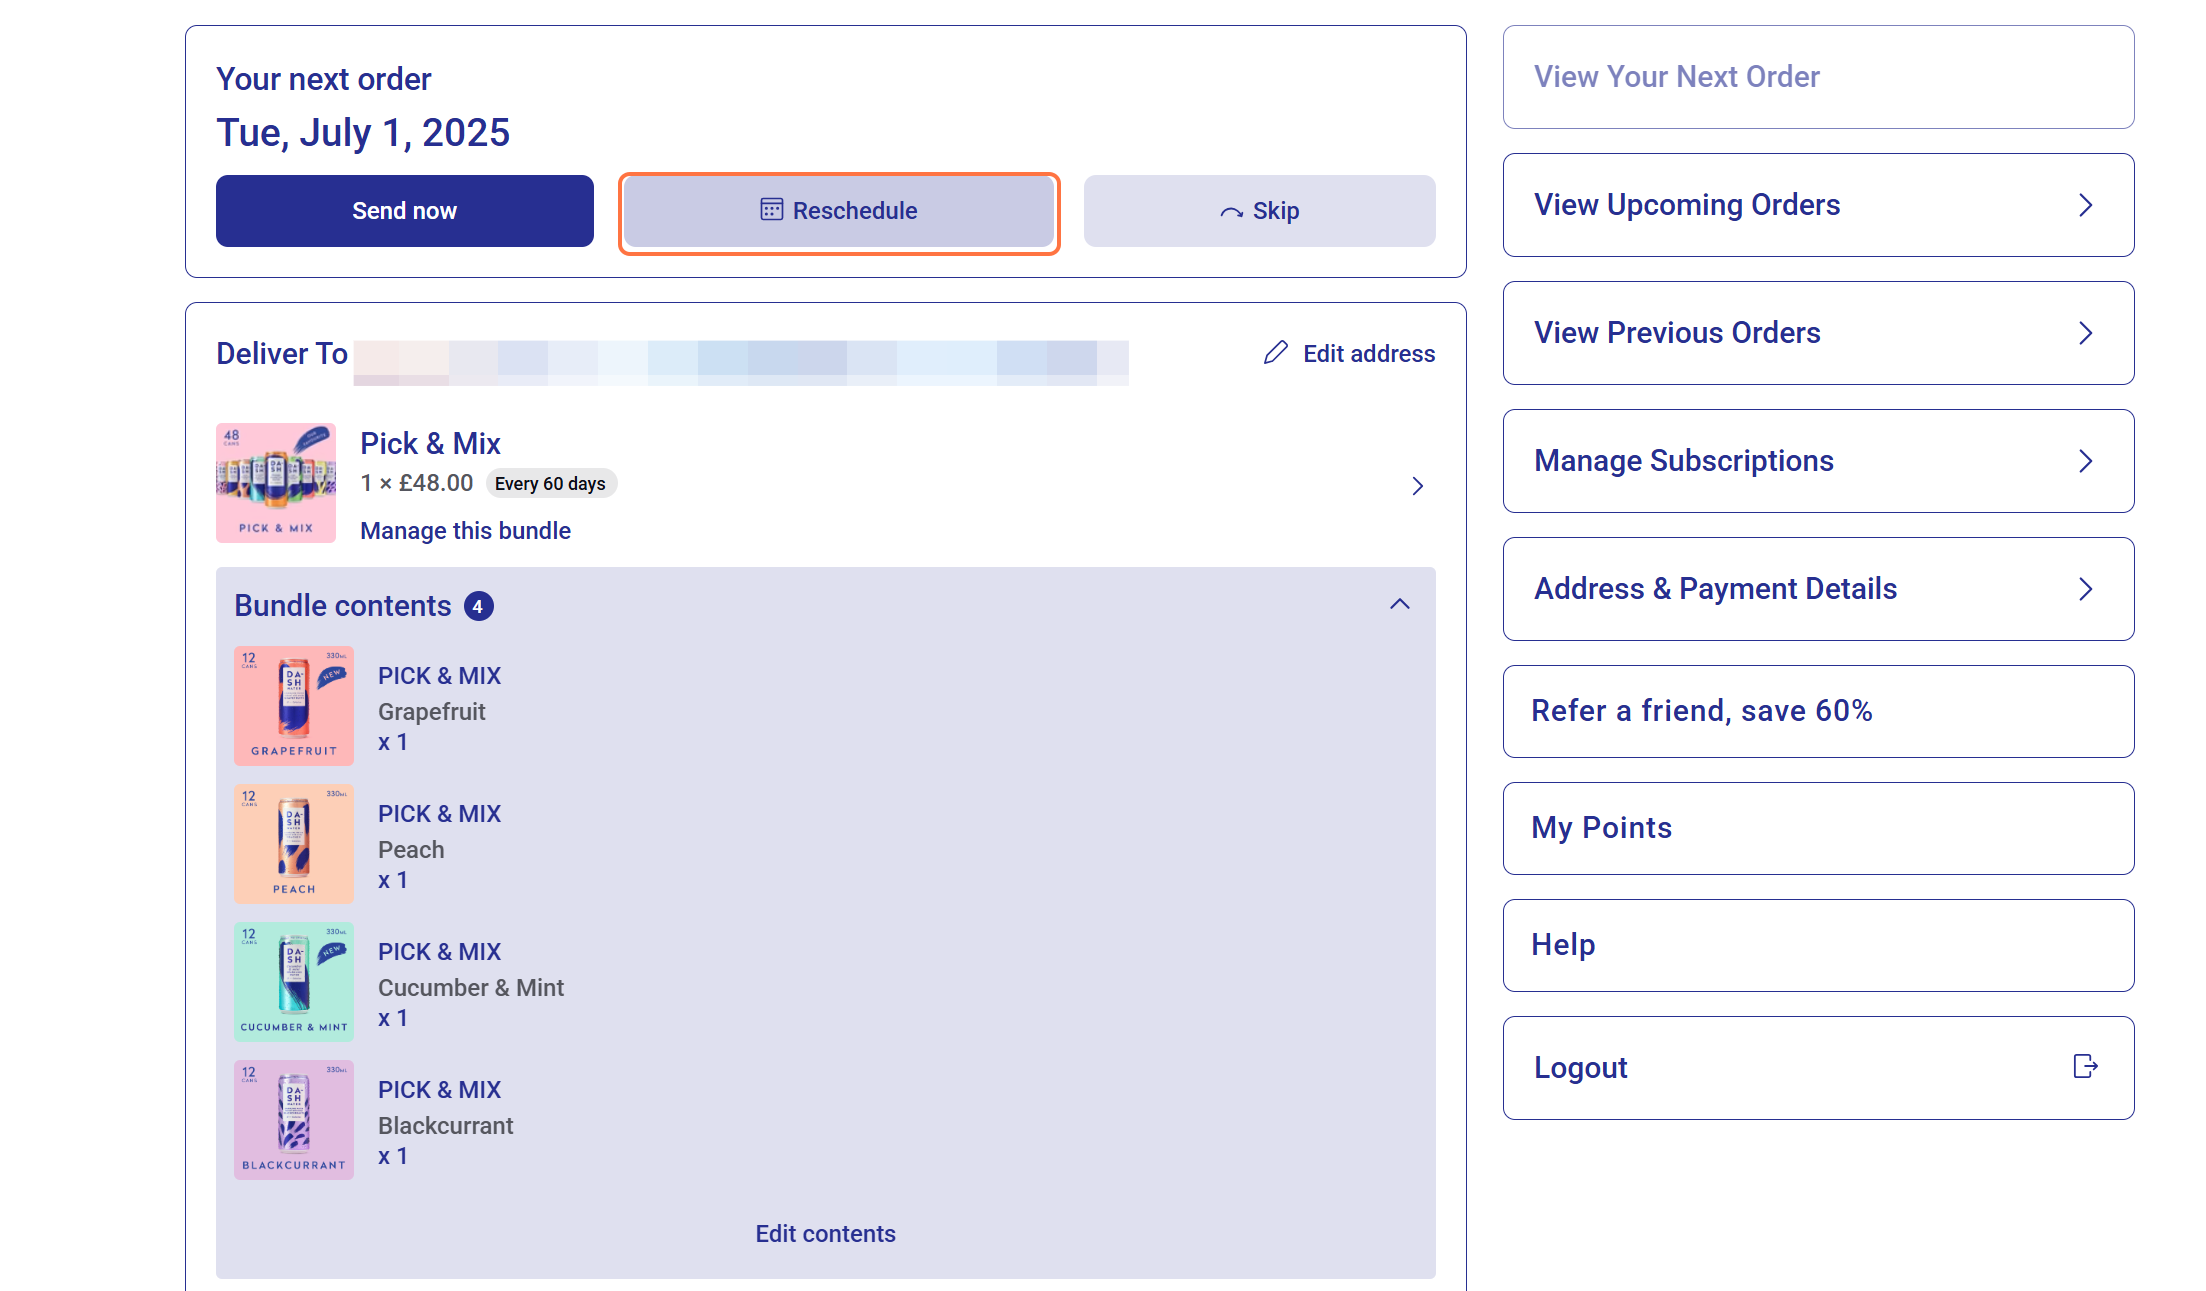The width and height of the screenshot is (2206, 1291).
Task: Open Manage Subscriptions menu item
Action: click(1818, 461)
